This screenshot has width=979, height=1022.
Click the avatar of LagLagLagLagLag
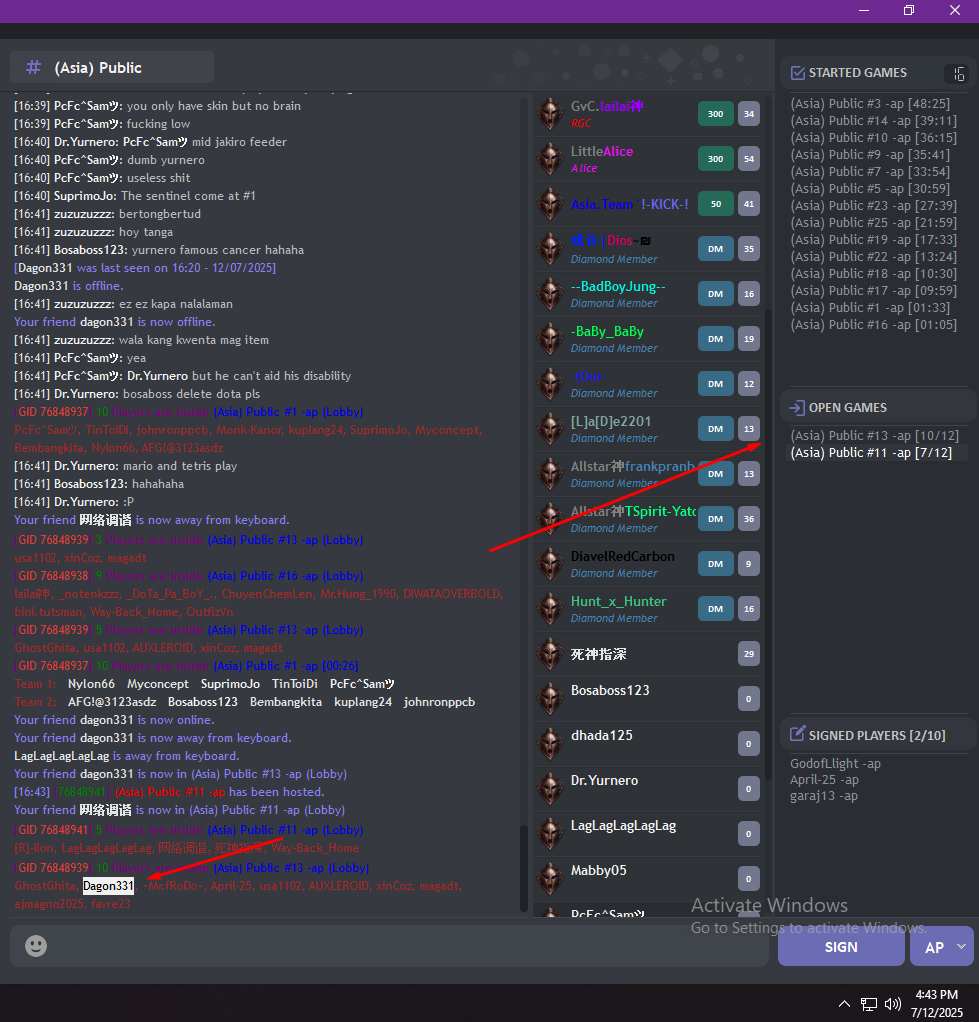click(551, 833)
